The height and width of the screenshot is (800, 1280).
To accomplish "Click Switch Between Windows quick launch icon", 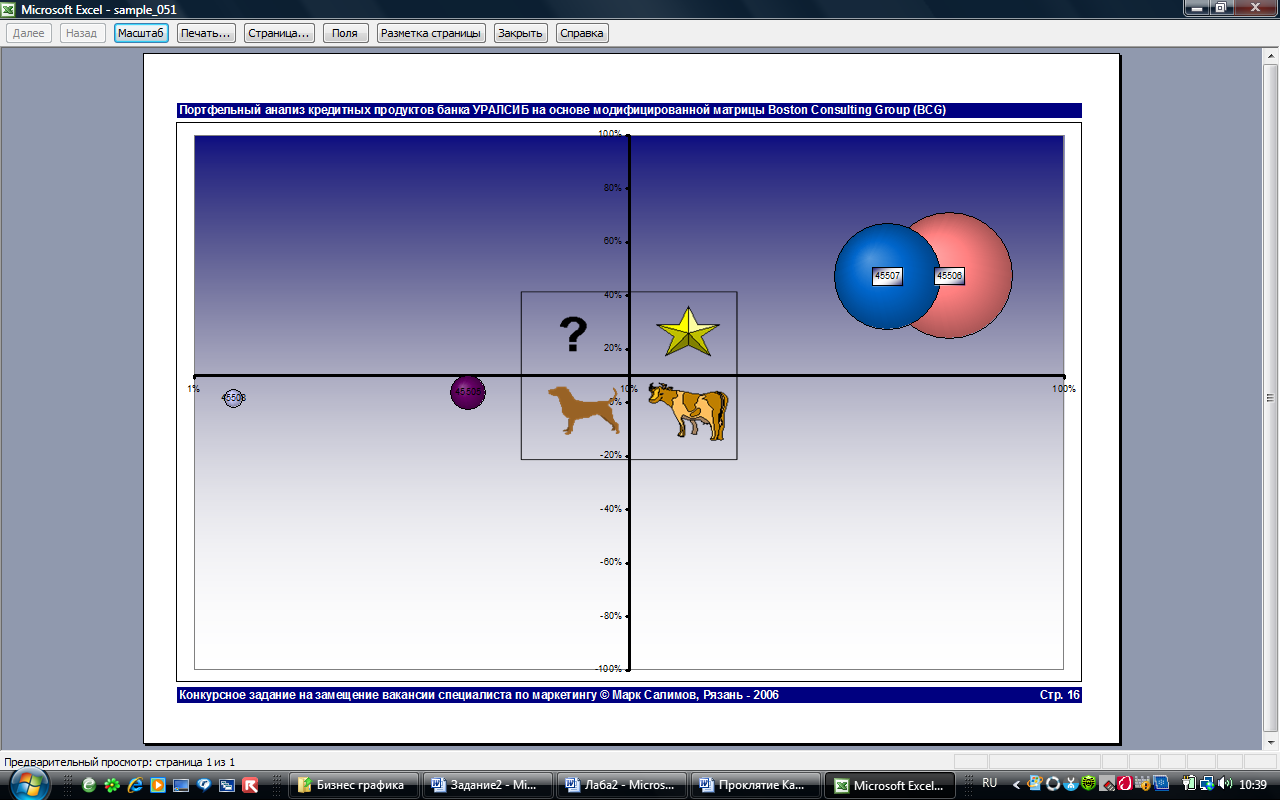I will point(227,785).
